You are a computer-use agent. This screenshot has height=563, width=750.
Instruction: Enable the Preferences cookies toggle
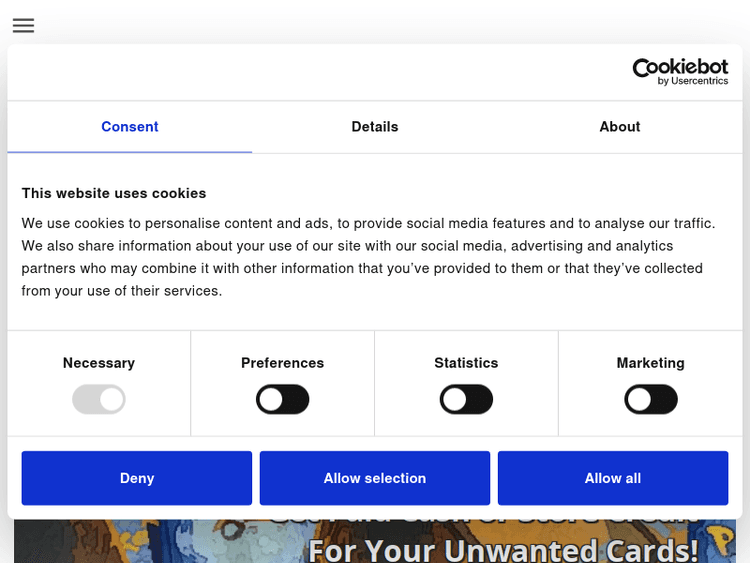click(283, 400)
